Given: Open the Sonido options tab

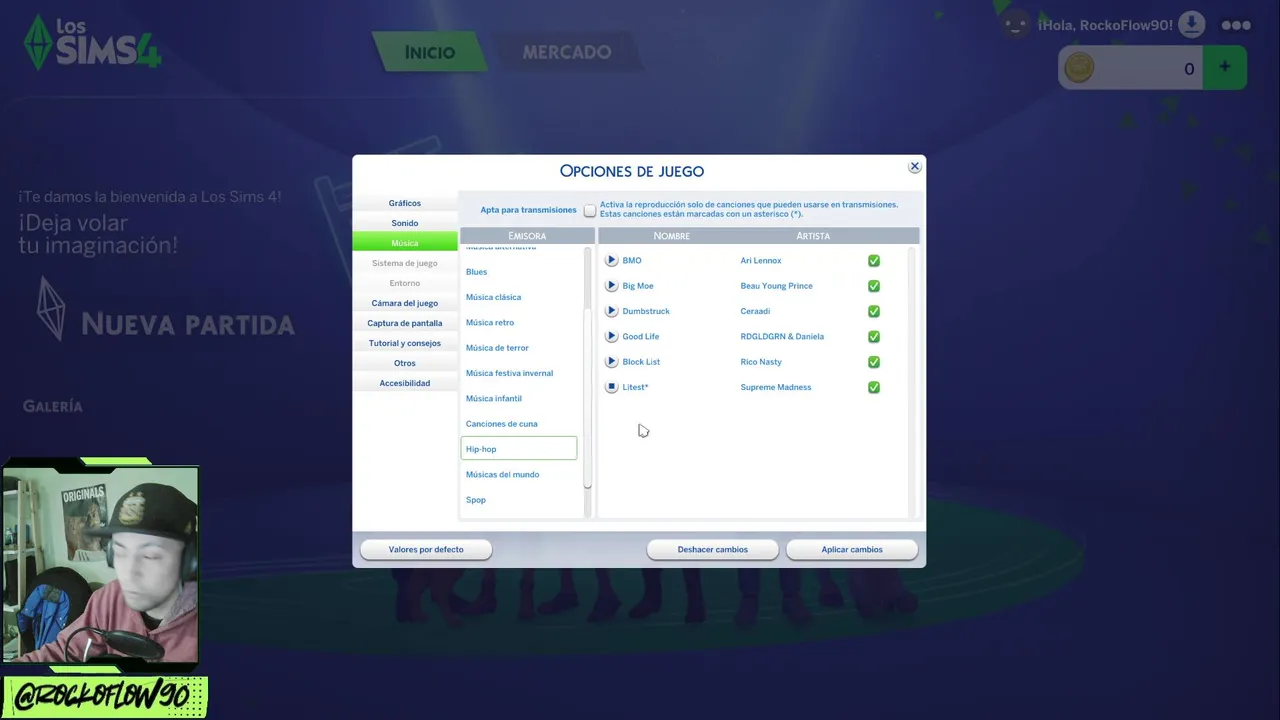Looking at the screenshot, I should [x=405, y=223].
